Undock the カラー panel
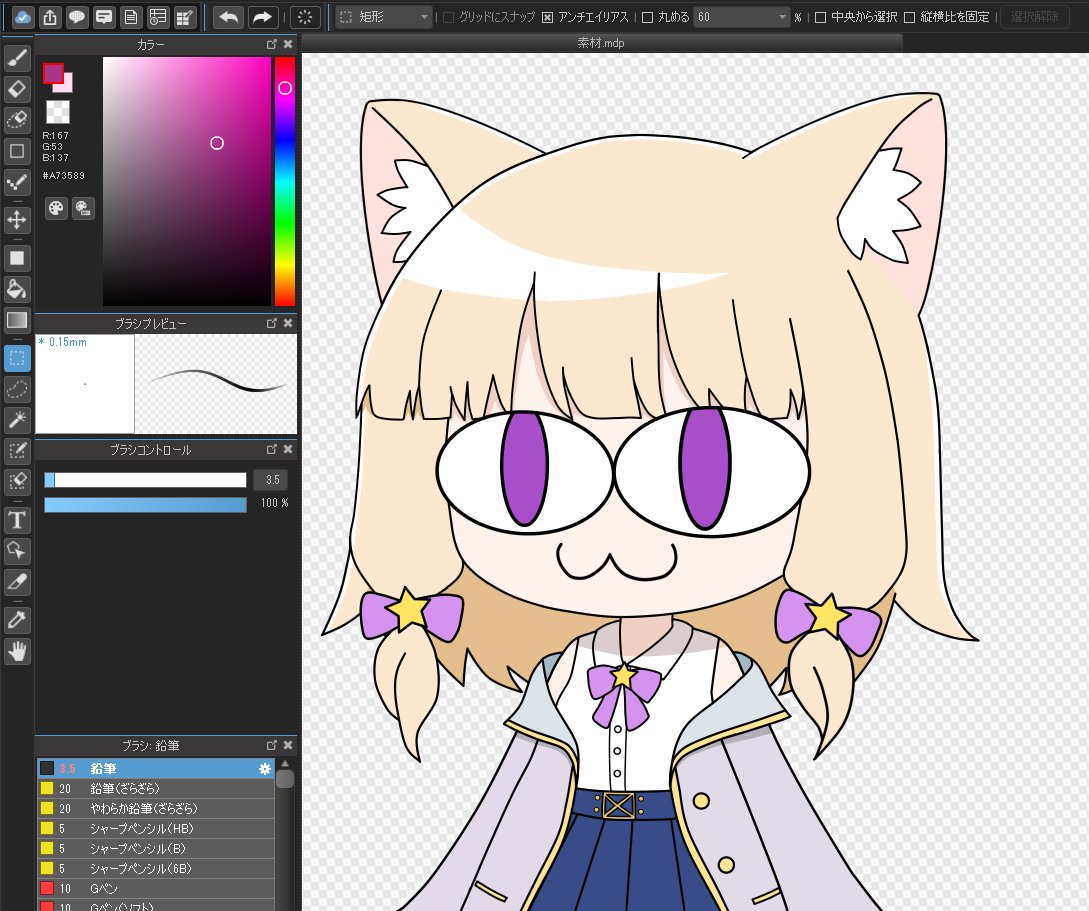The height and width of the screenshot is (911, 1089). (272, 44)
